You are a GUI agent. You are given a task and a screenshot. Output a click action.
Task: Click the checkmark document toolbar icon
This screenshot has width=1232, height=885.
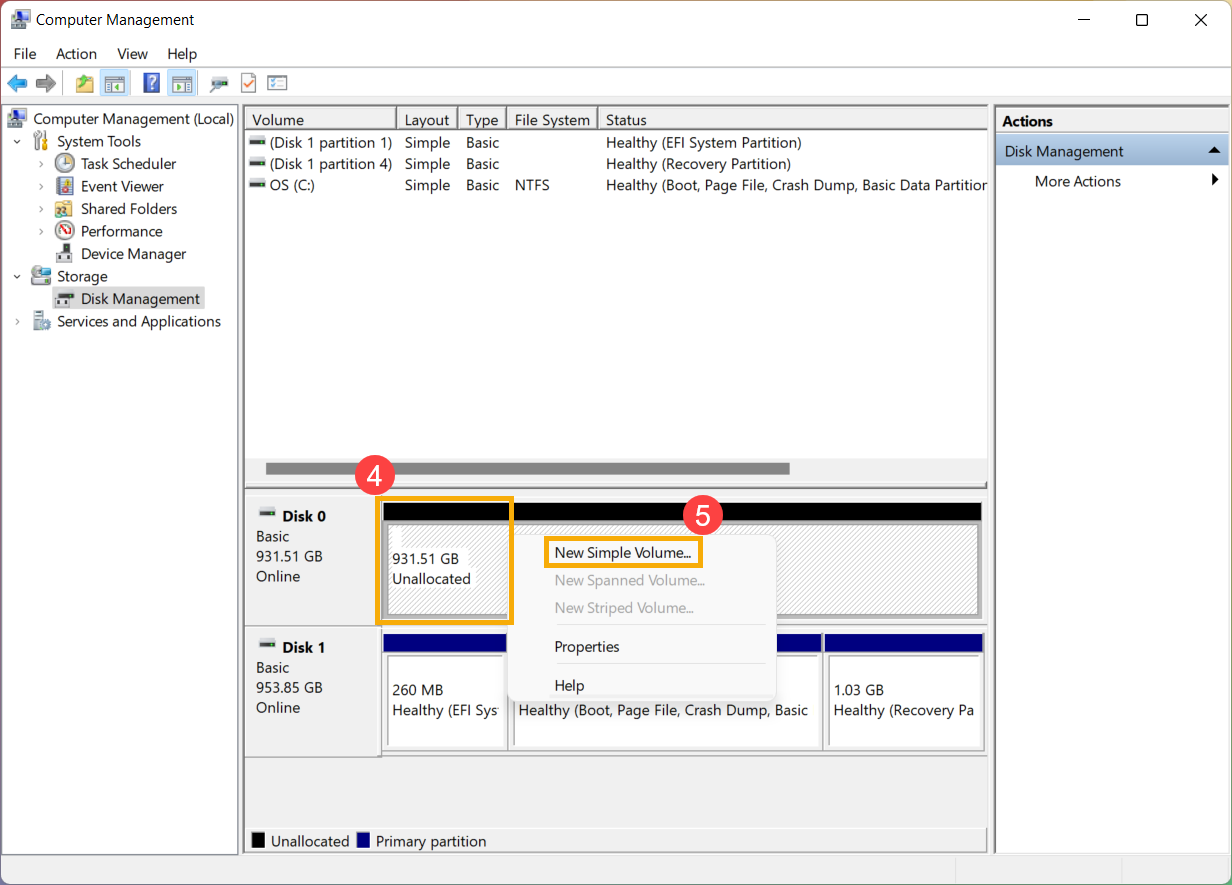click(x=248, y=84)
